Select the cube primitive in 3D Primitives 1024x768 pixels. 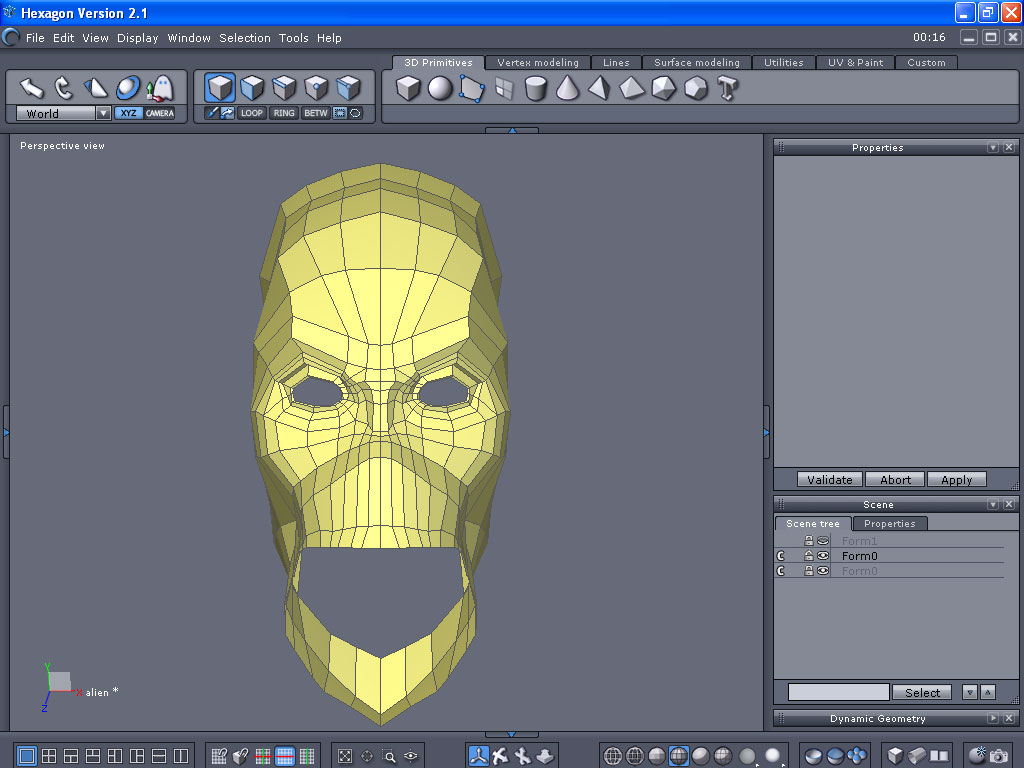pyautogui.click(x=407, y=89)
